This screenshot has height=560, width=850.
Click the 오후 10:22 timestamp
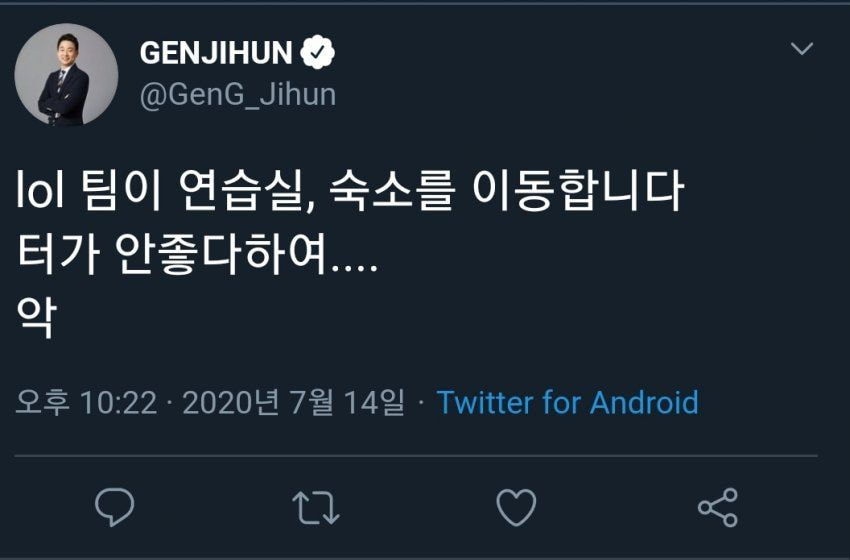[x=86, y=403]
